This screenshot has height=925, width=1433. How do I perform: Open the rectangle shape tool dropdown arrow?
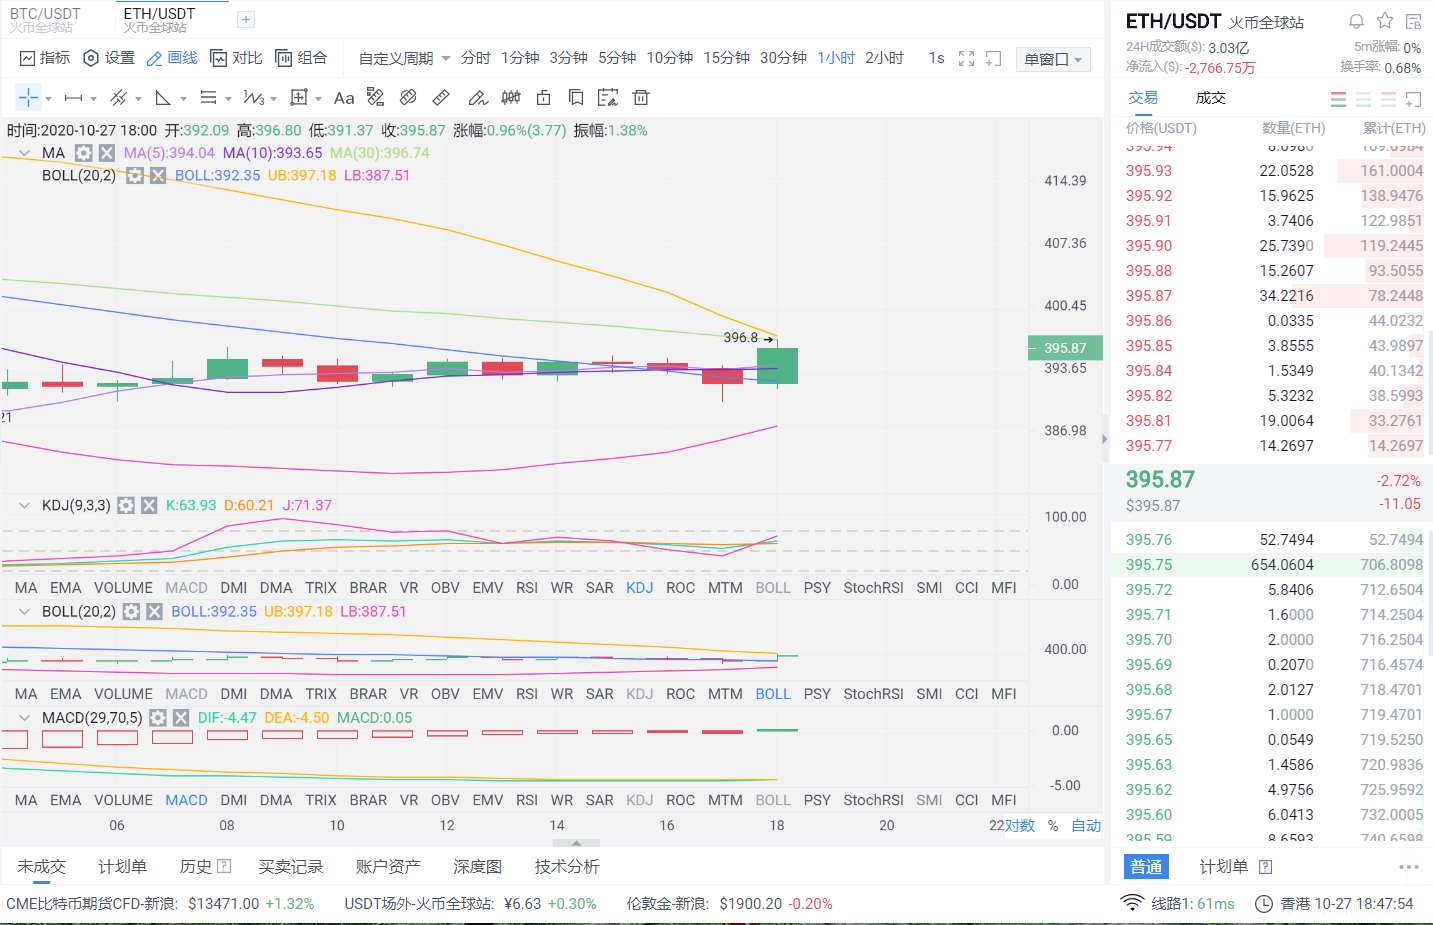pyautogui.click(x=319, y=99)
